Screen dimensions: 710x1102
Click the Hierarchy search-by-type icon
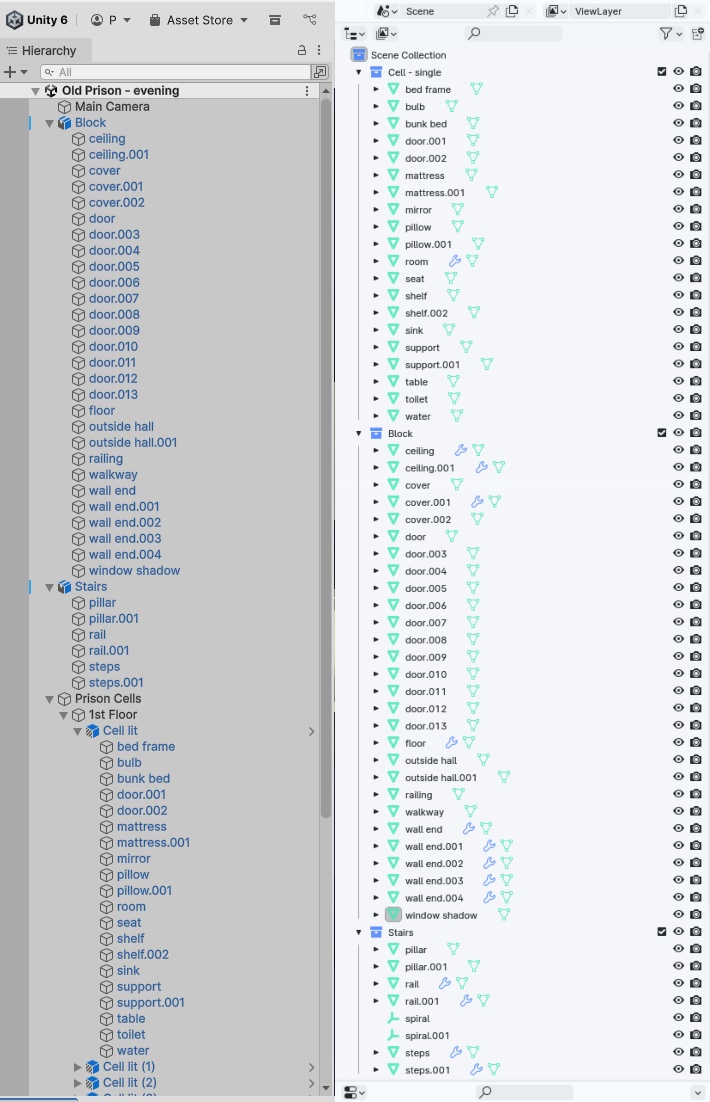coord(320,72)
